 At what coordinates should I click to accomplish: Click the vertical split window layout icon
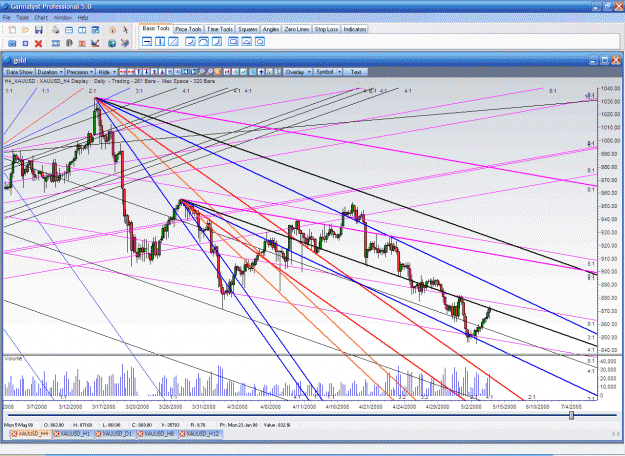pyautogui.click(x=82, y=30)
